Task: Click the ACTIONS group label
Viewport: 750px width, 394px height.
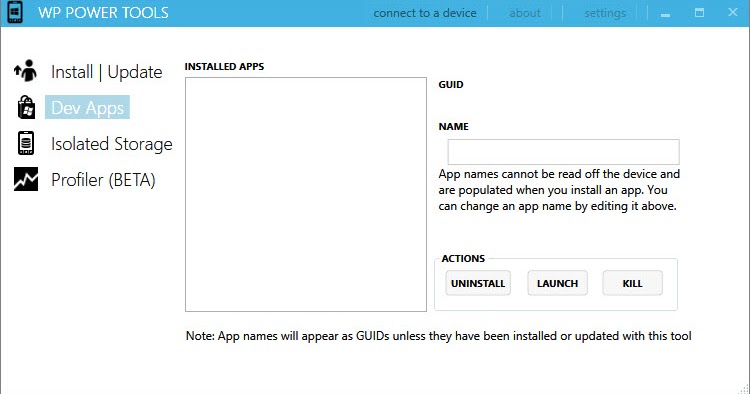Action: 463,259
